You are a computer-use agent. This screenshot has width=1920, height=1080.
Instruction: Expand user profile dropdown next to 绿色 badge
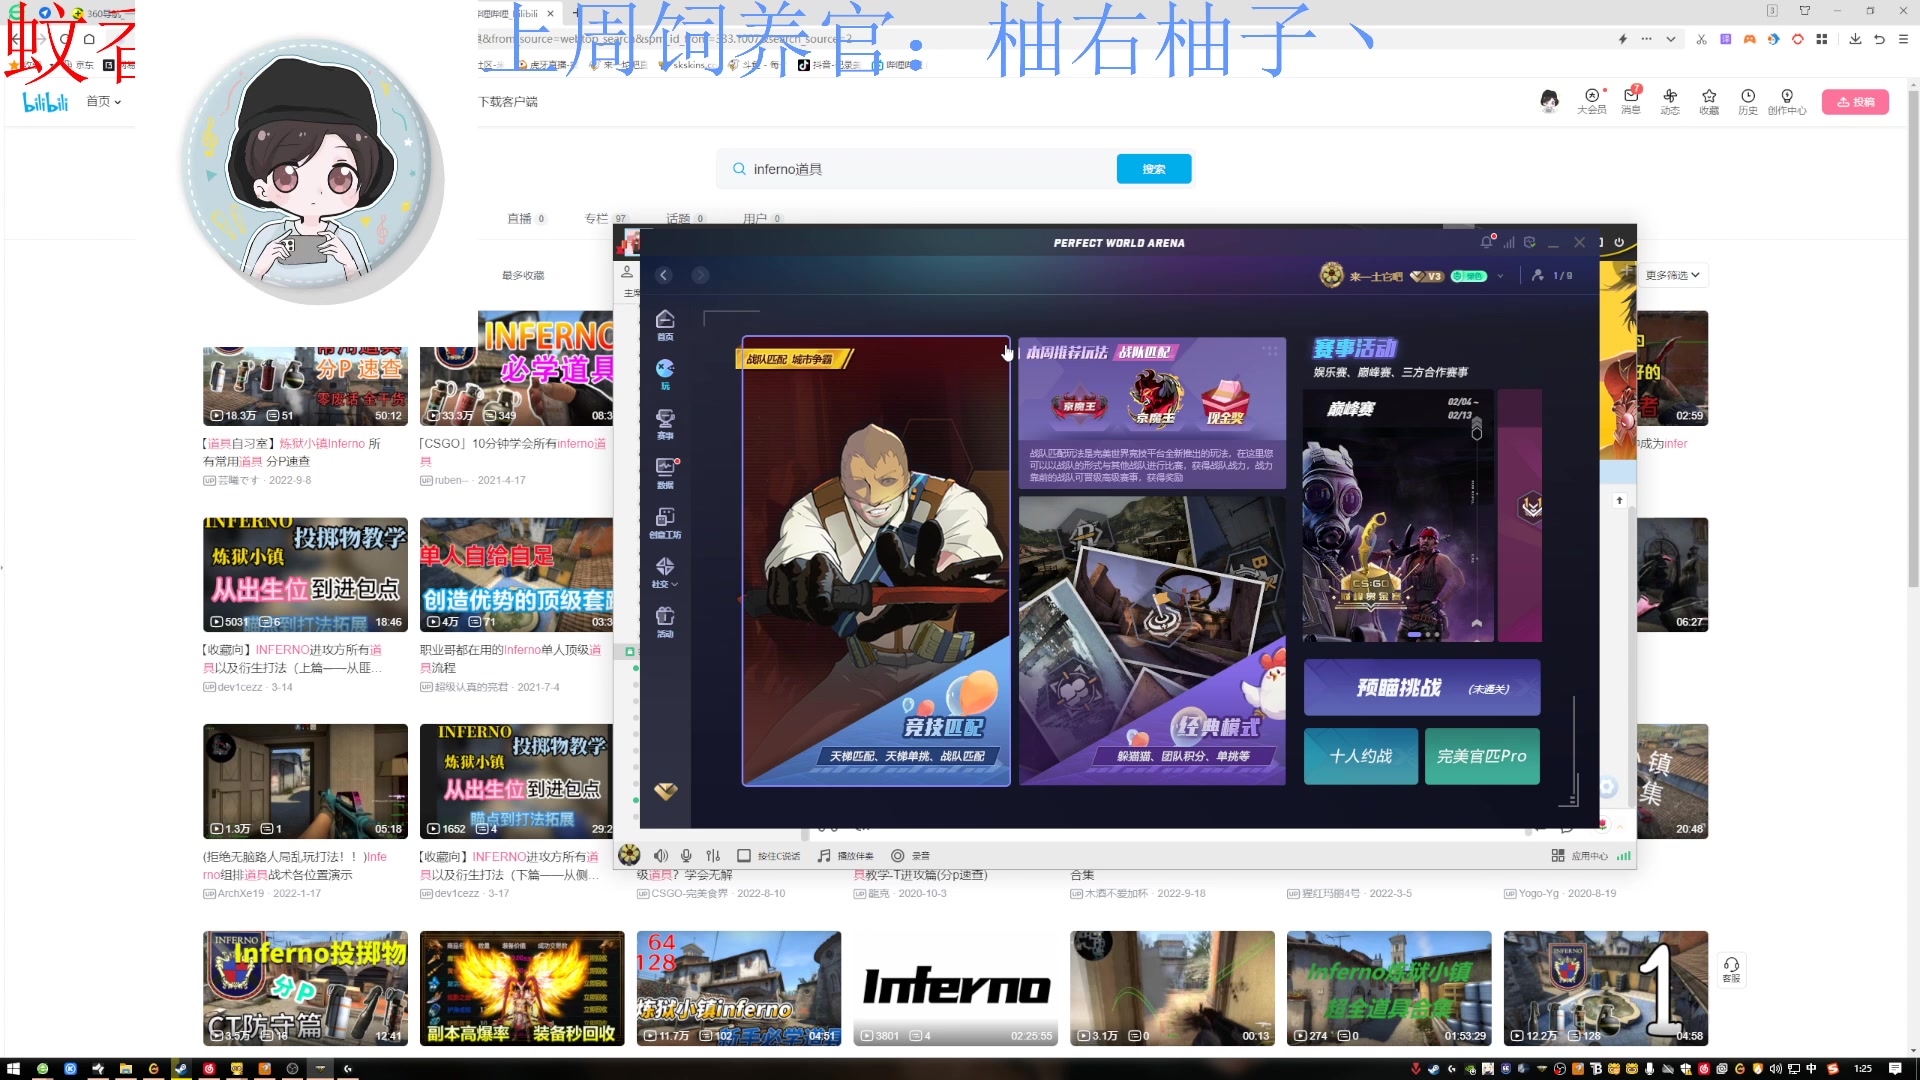point(1500,276)
